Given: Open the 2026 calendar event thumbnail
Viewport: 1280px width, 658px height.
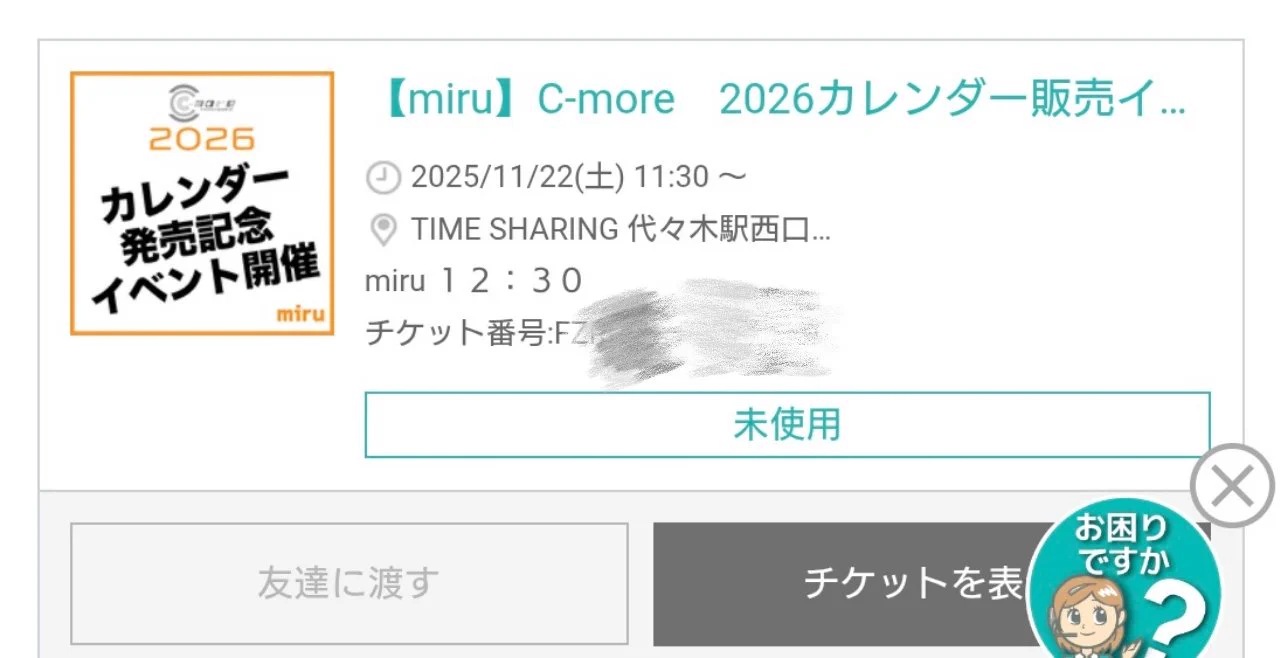Looking at the screenshot, I should [201, 203].
